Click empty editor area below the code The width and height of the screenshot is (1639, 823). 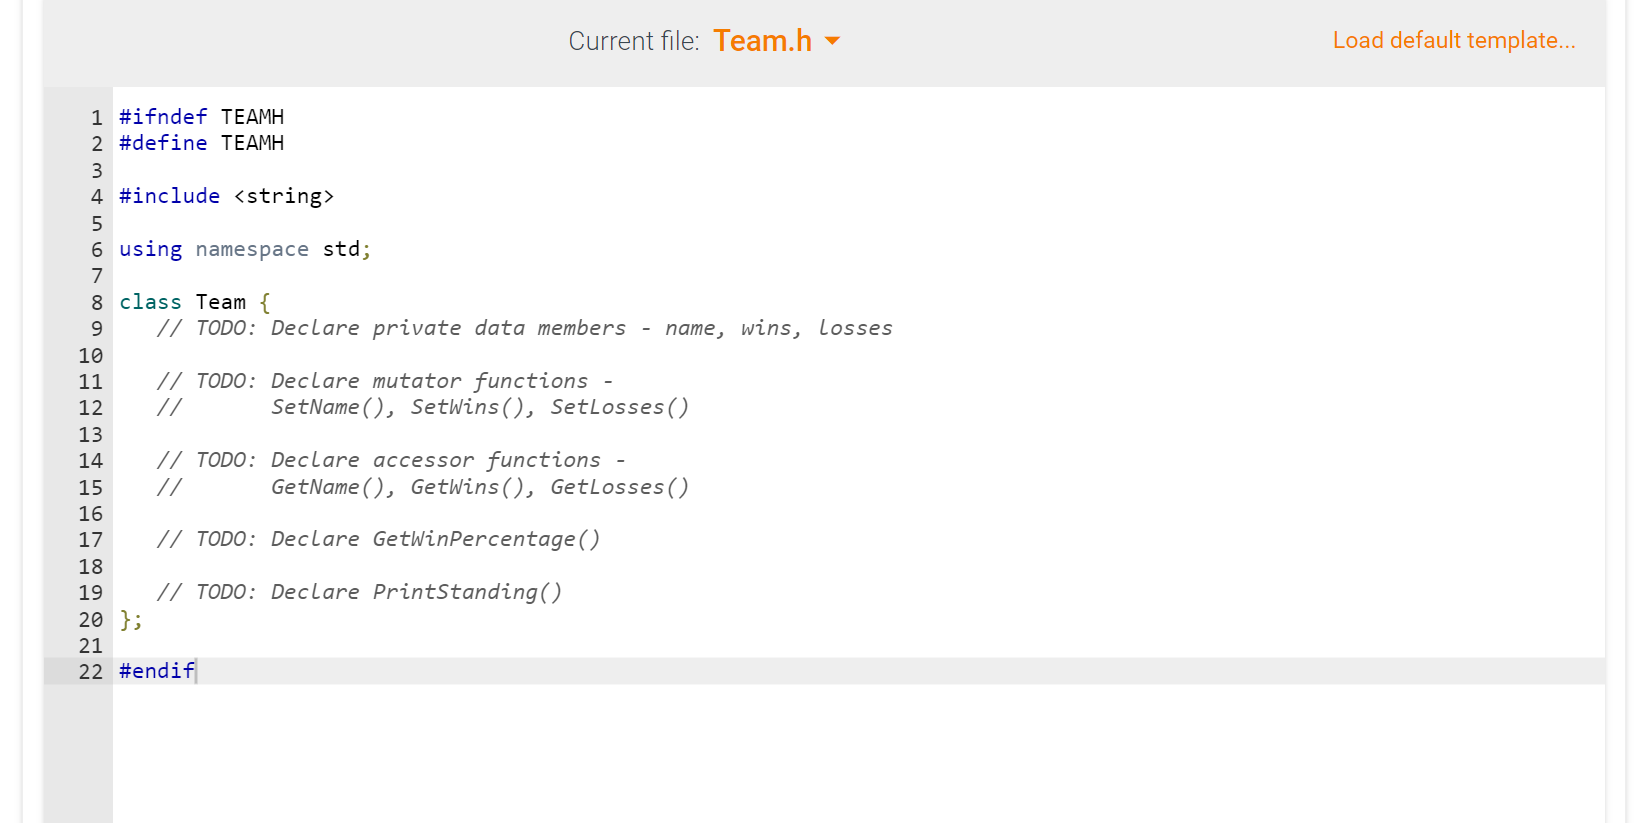click(858, 755)
